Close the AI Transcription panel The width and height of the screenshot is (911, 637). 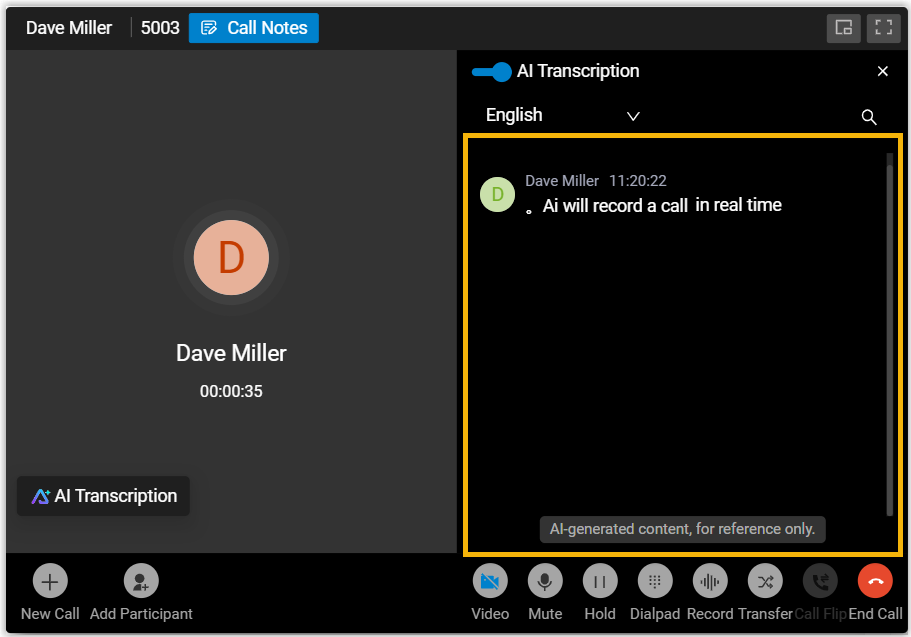tap(883, 71)
